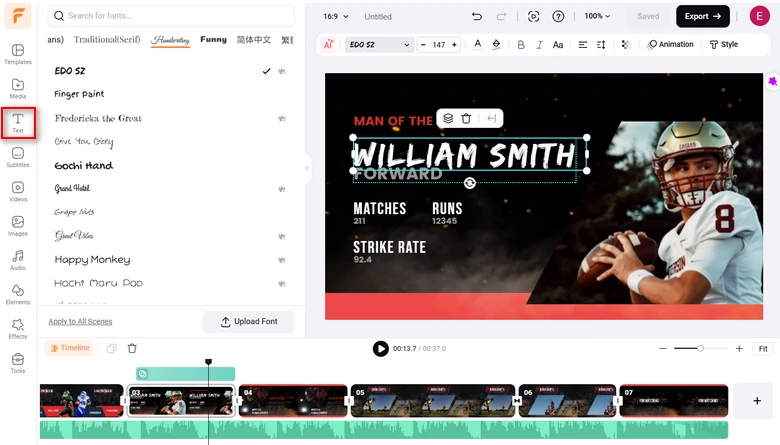The width and height of the screenshot is (780, 445).
Task: Toggle italic formatting
Action: point(539,45)
